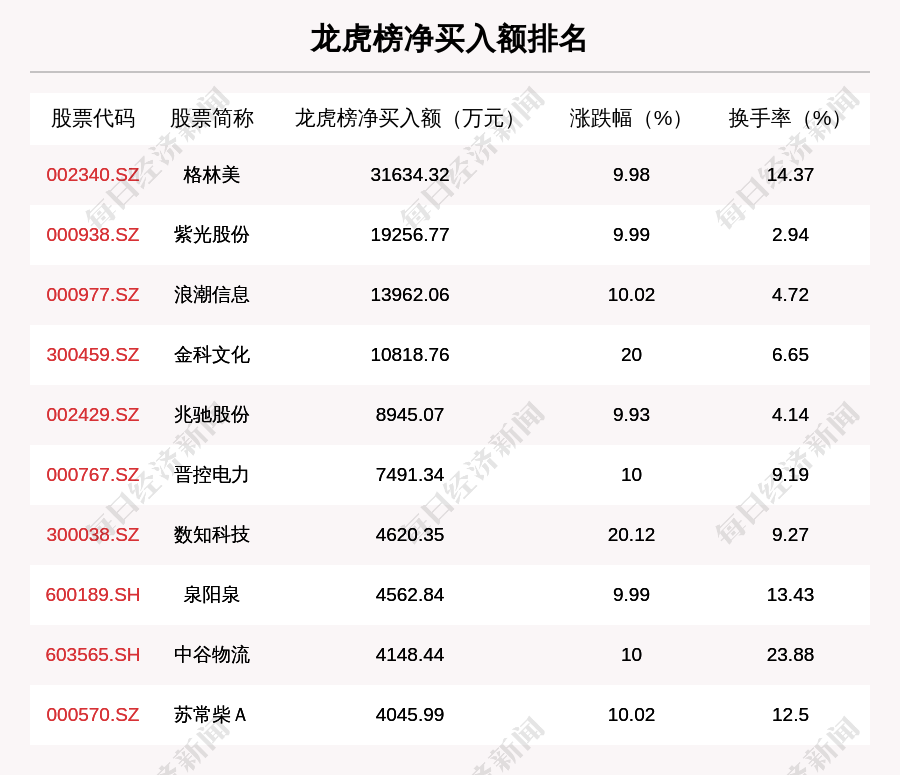Screen dimensions: 900x775
Task: Open stock code 300038.SZ
Action: 93,534
